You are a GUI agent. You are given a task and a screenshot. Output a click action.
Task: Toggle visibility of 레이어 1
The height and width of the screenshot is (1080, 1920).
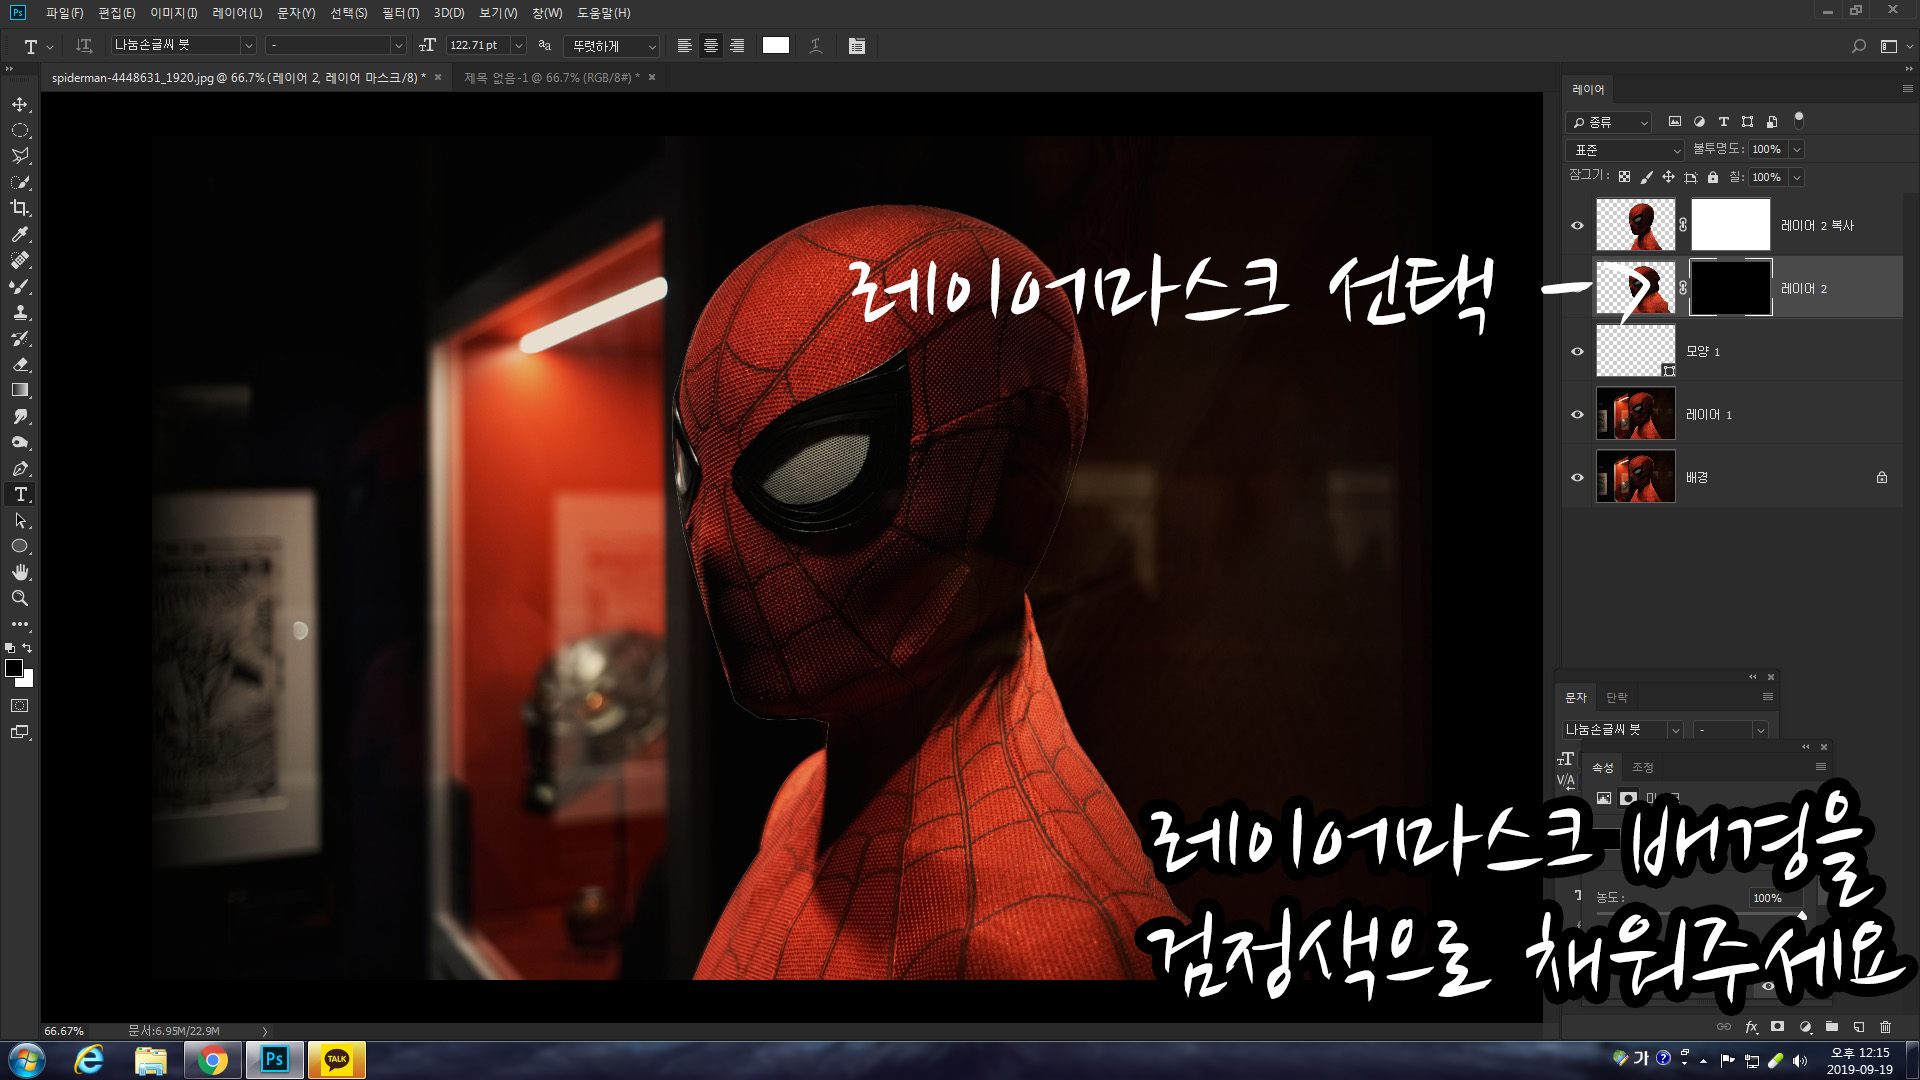pos(1577,414)
